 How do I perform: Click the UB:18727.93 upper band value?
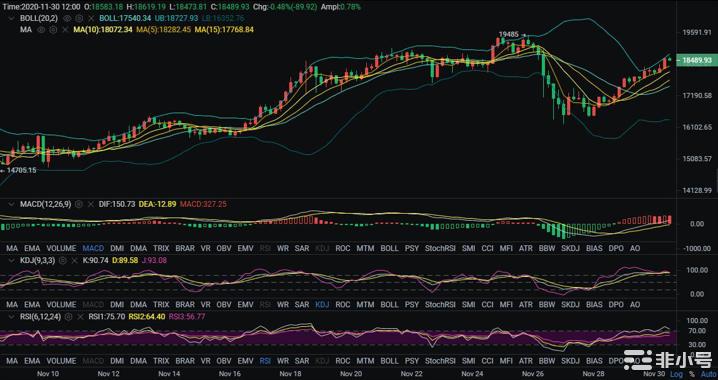[x=176, y=18]
